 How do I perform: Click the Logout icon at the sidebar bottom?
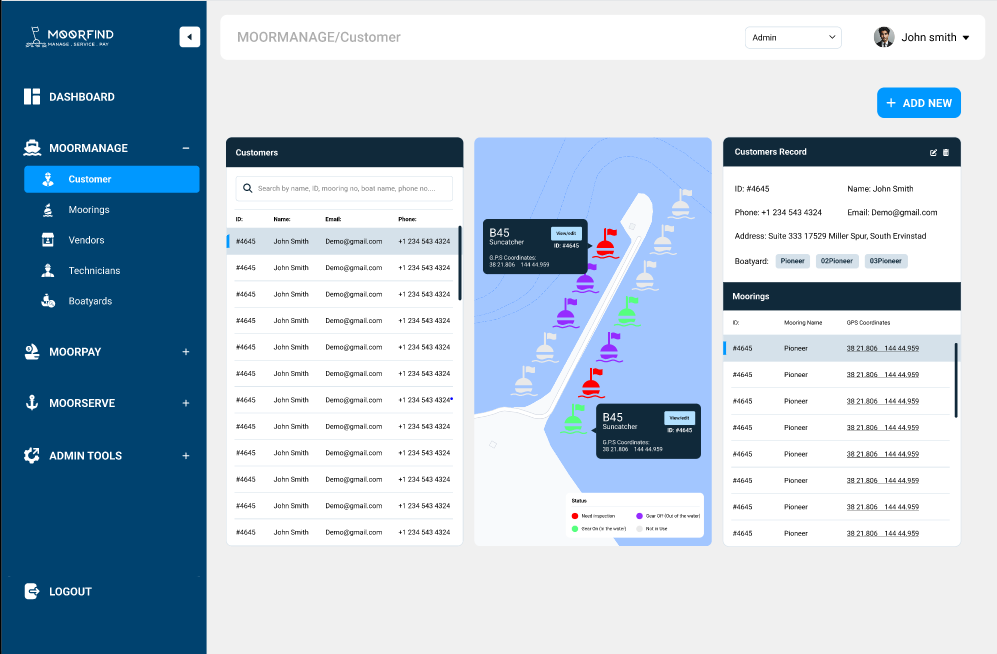pos(33,591)
